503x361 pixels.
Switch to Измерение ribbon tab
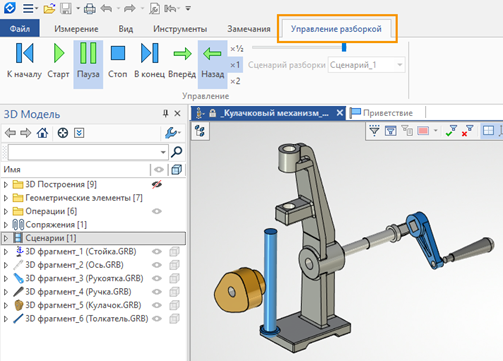(x=76, y=29)
